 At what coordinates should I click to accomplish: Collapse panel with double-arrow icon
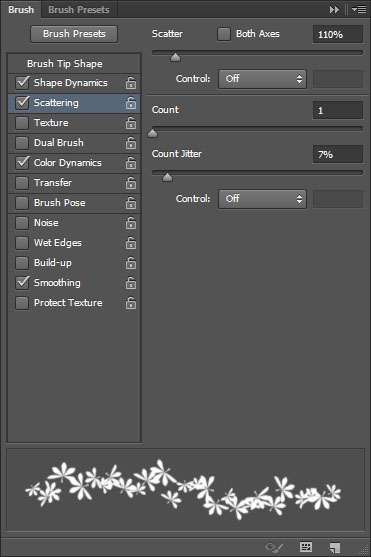(334, 10)
